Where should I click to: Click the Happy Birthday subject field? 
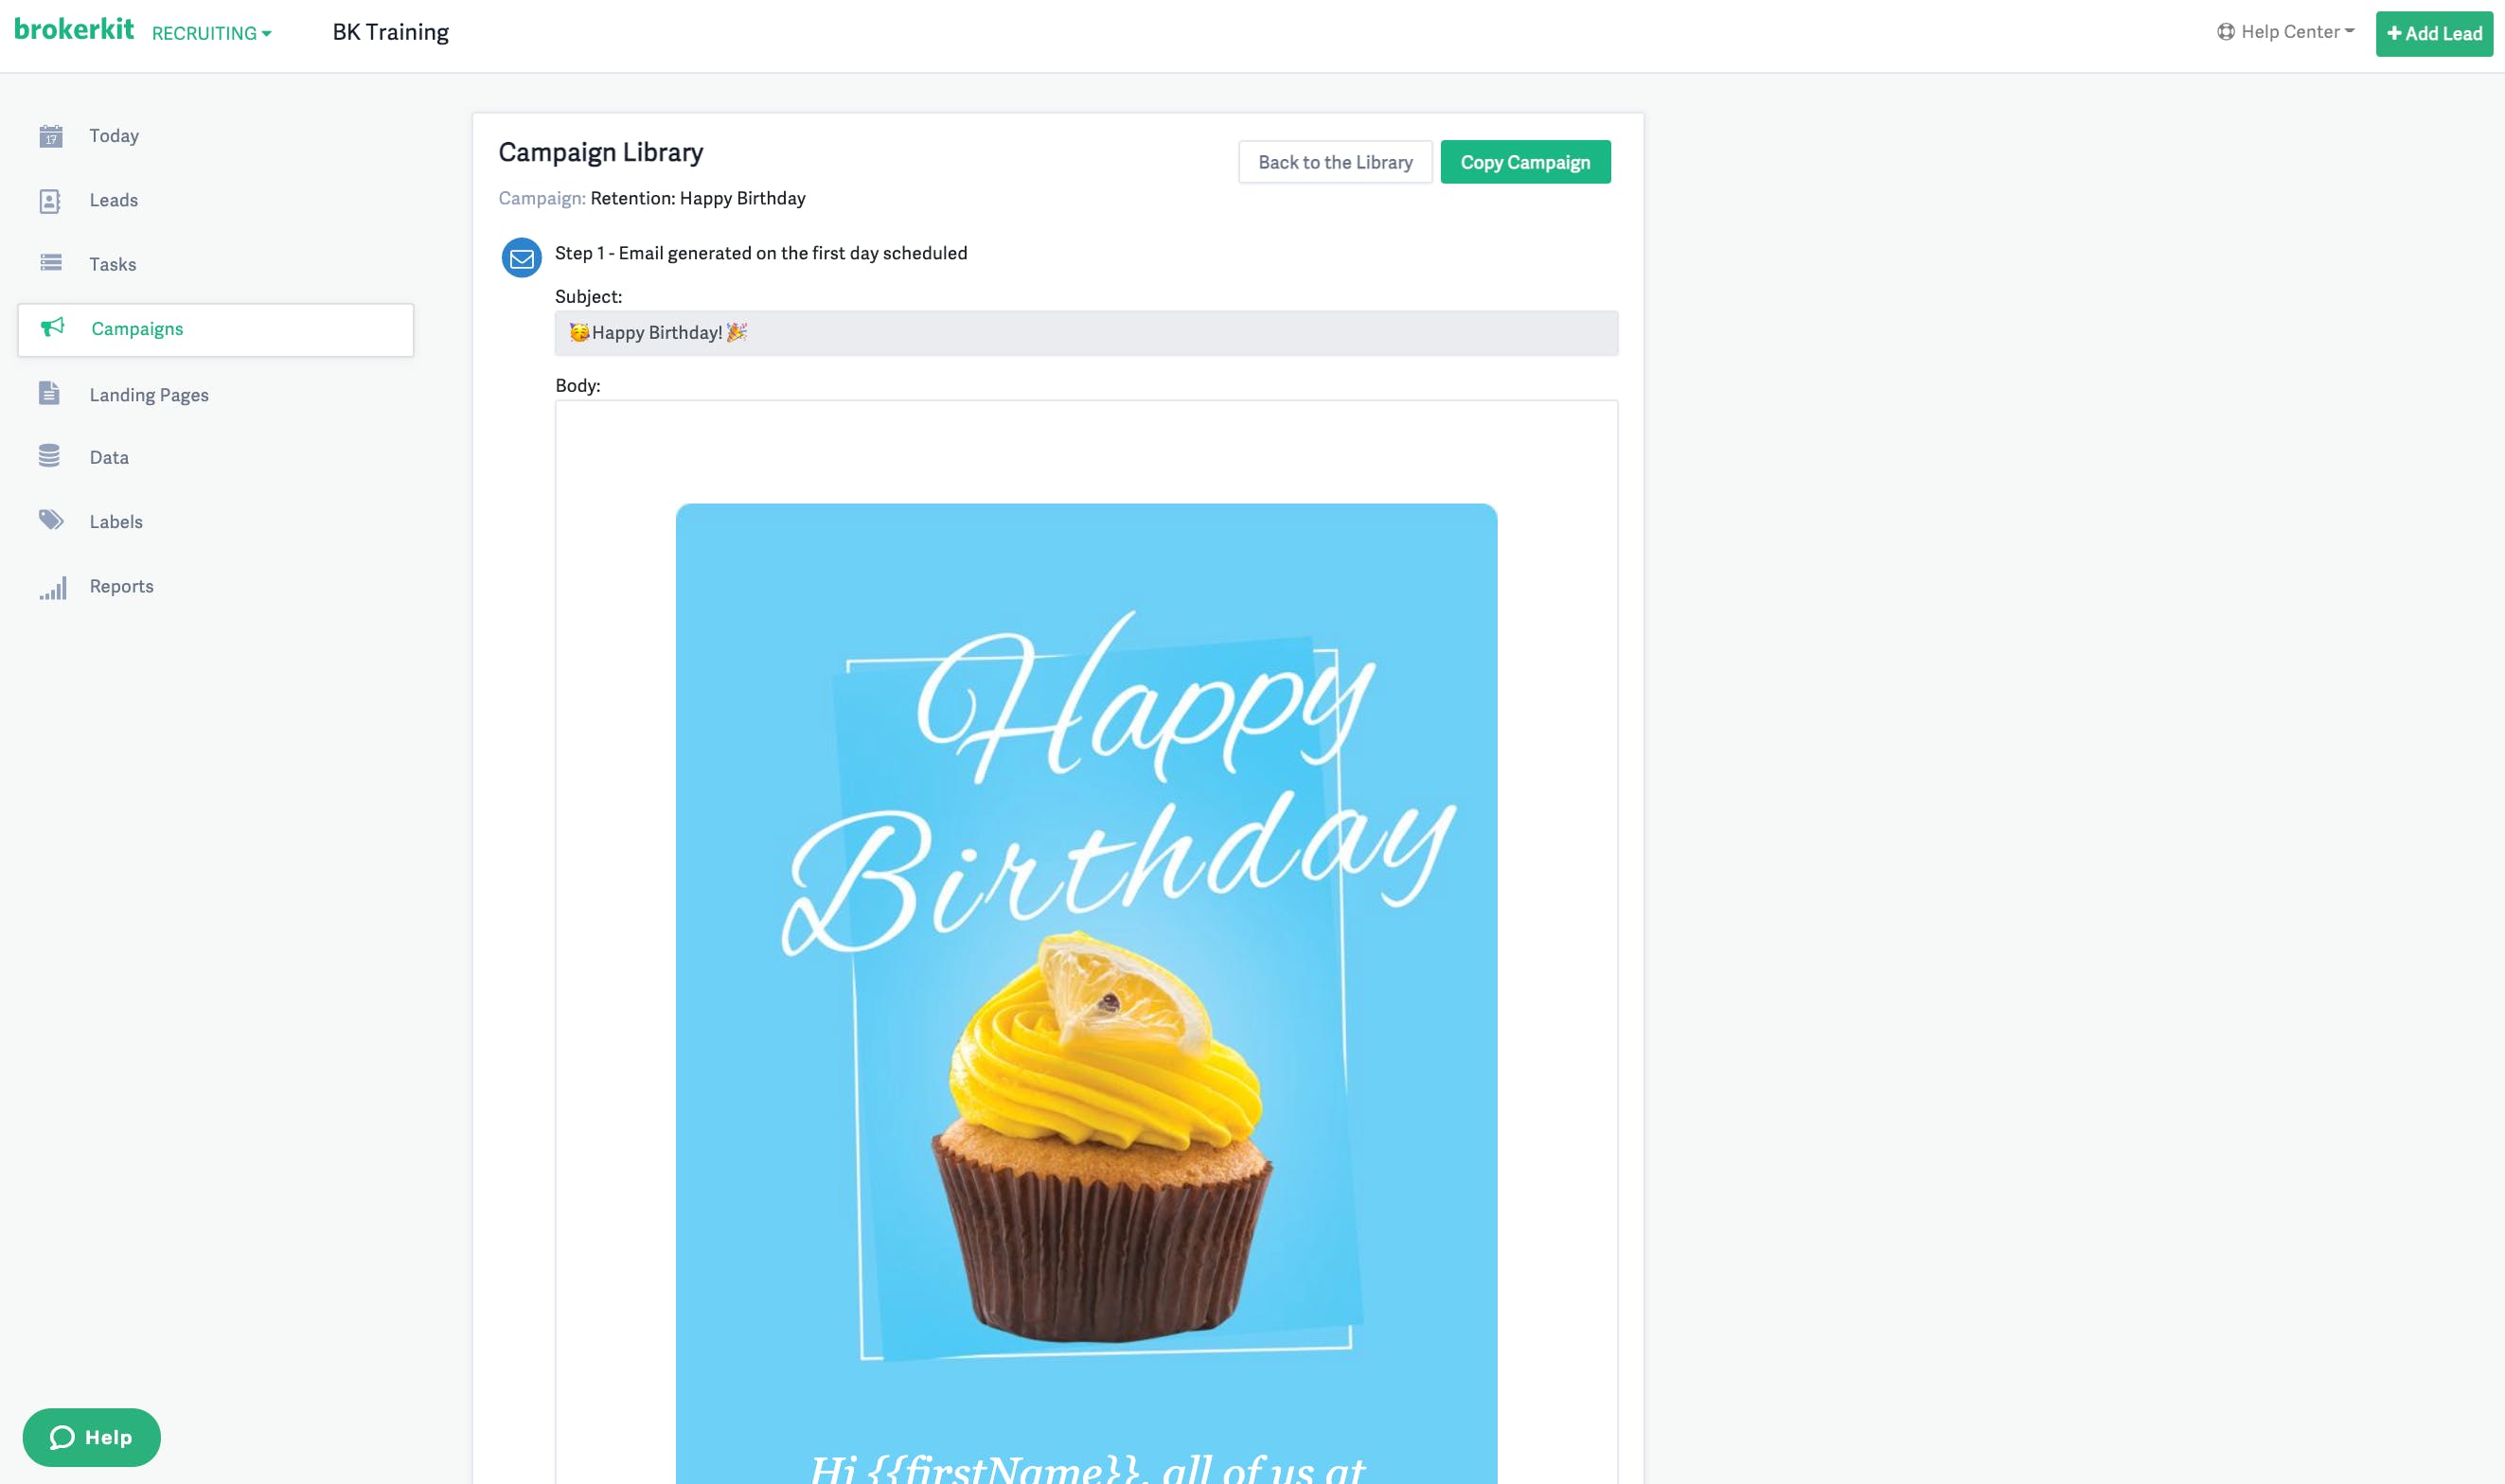[1086, 333]
